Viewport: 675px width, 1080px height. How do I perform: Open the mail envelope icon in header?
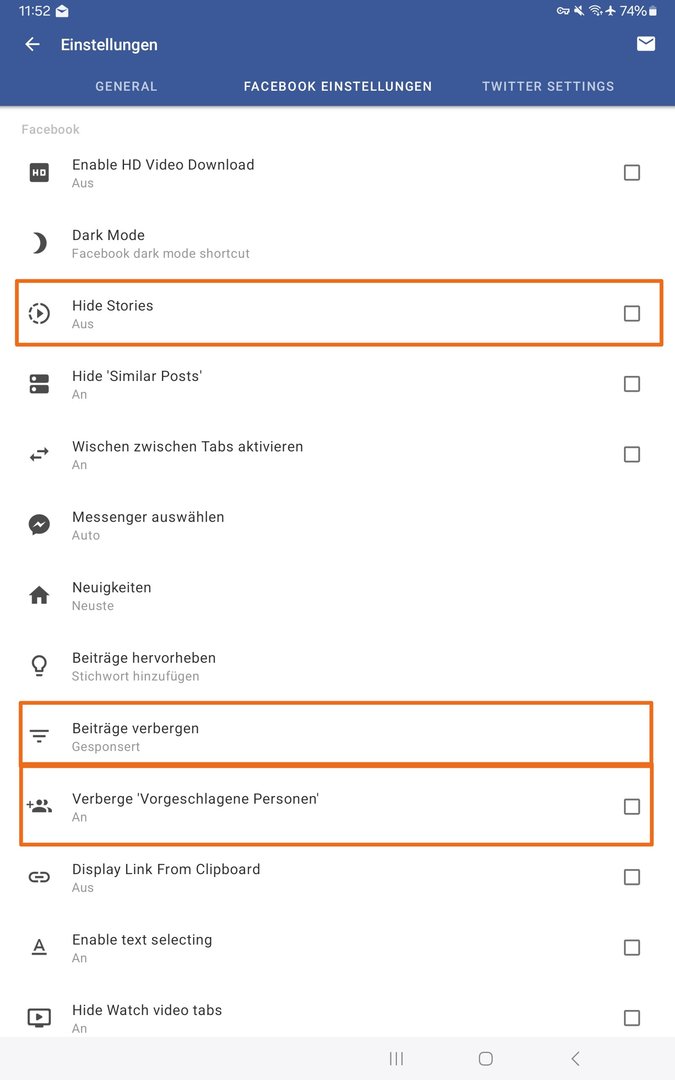coord(645,44)
